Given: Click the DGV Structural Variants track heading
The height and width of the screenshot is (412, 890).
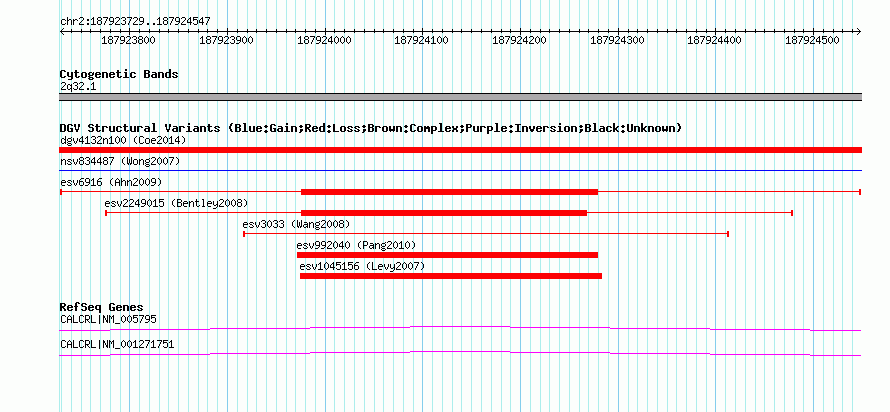Looking at the screenshot, I should 371,128.
